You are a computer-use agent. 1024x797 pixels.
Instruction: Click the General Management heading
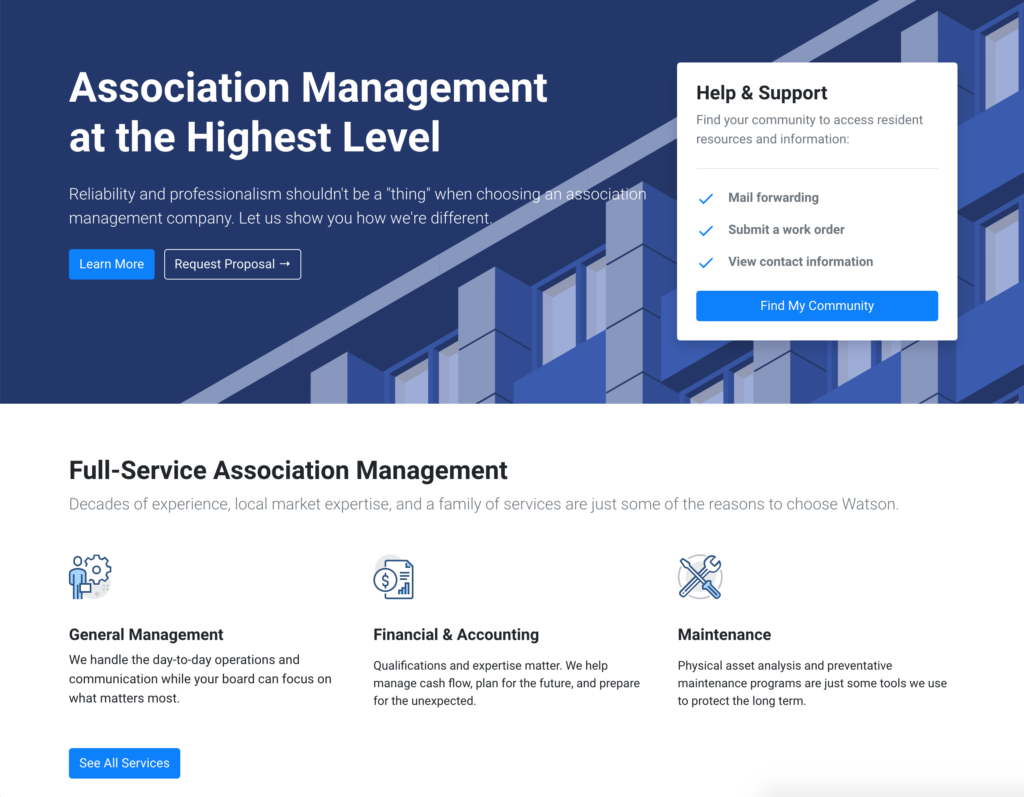146,634
